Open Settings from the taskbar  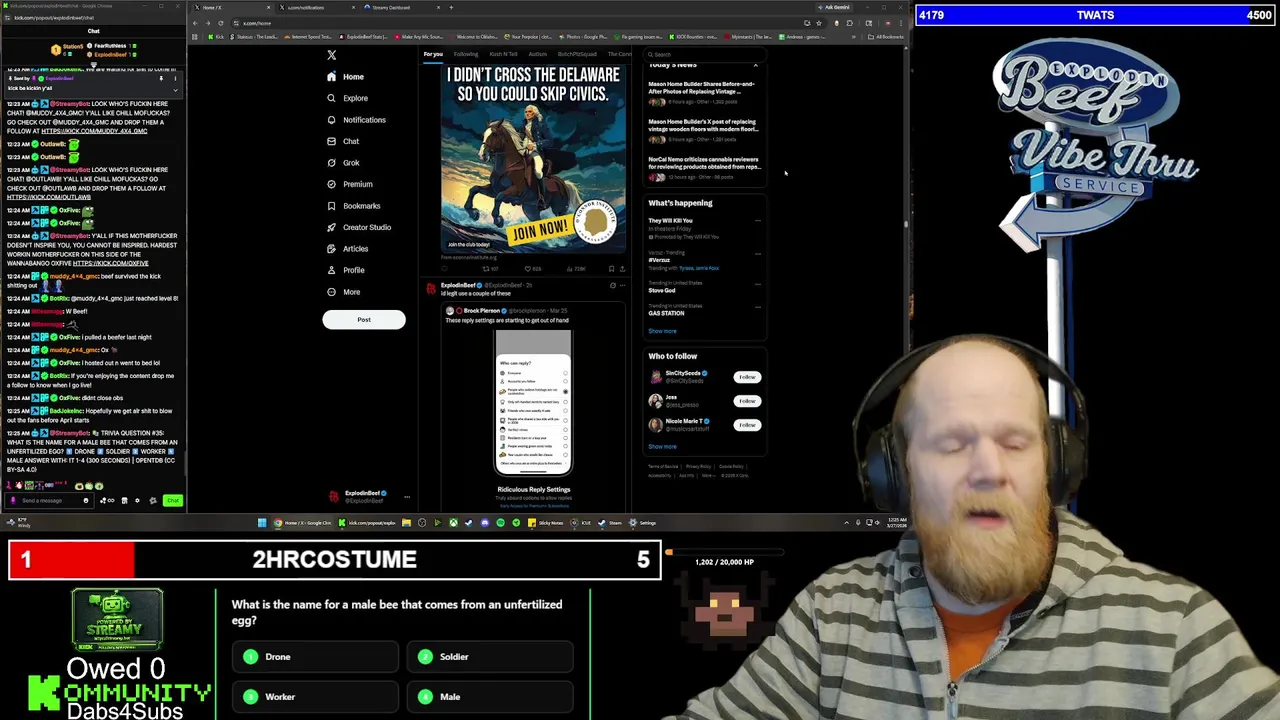coord(644,523)
